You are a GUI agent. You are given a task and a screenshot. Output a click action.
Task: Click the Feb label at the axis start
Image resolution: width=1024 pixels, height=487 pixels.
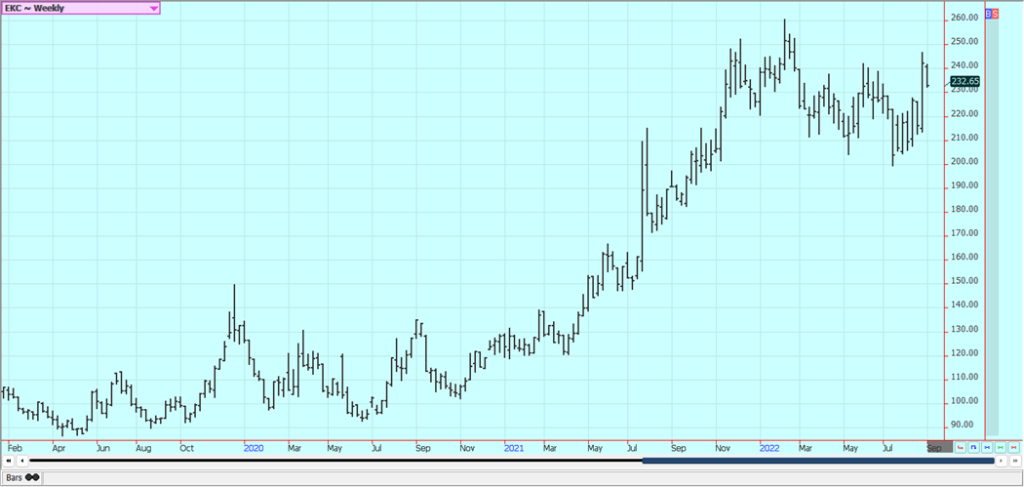15,448
